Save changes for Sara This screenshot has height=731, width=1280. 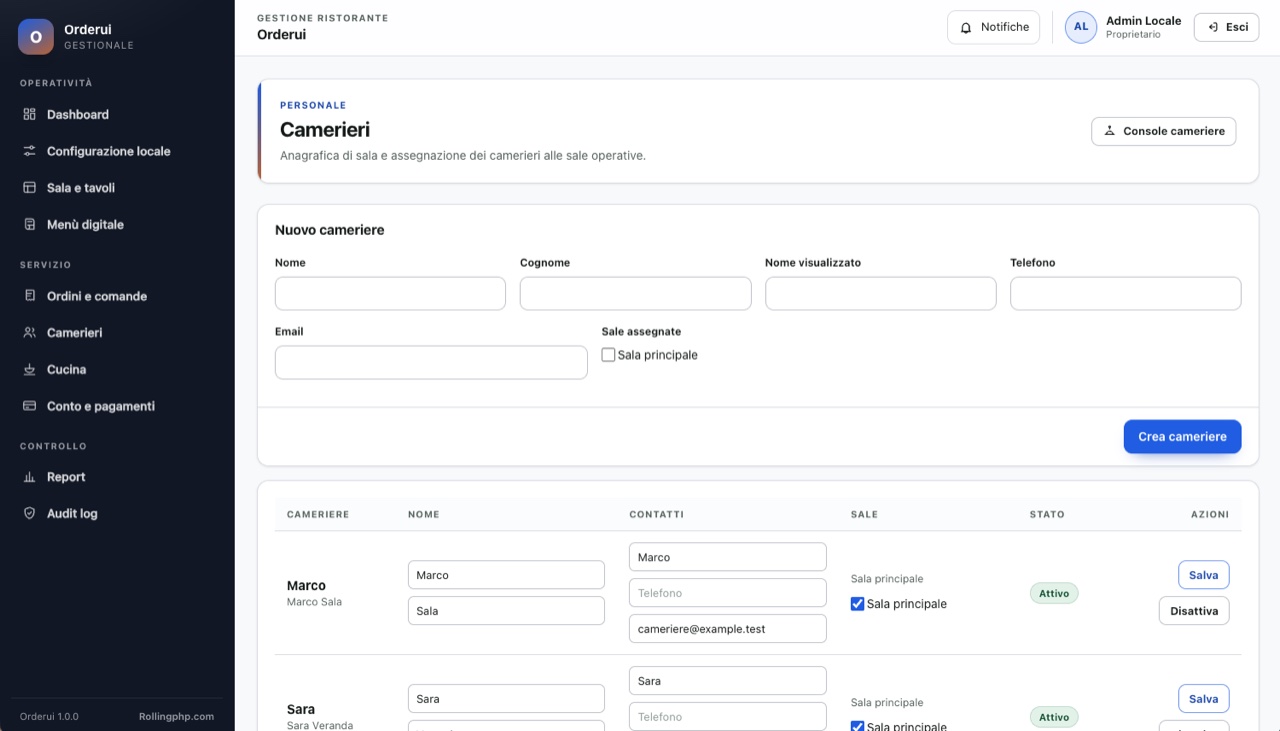coord(1203,699)
